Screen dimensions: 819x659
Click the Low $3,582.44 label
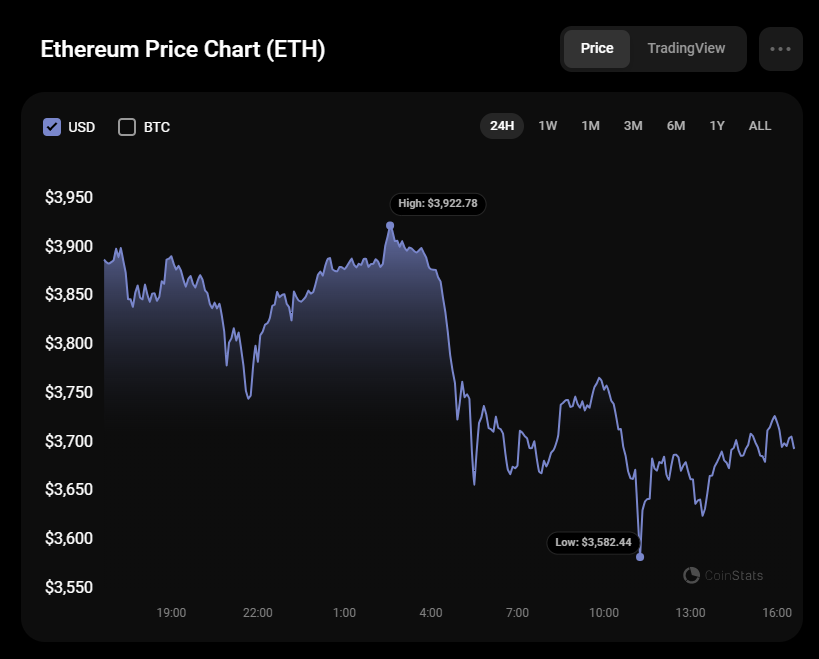(594, 543)
